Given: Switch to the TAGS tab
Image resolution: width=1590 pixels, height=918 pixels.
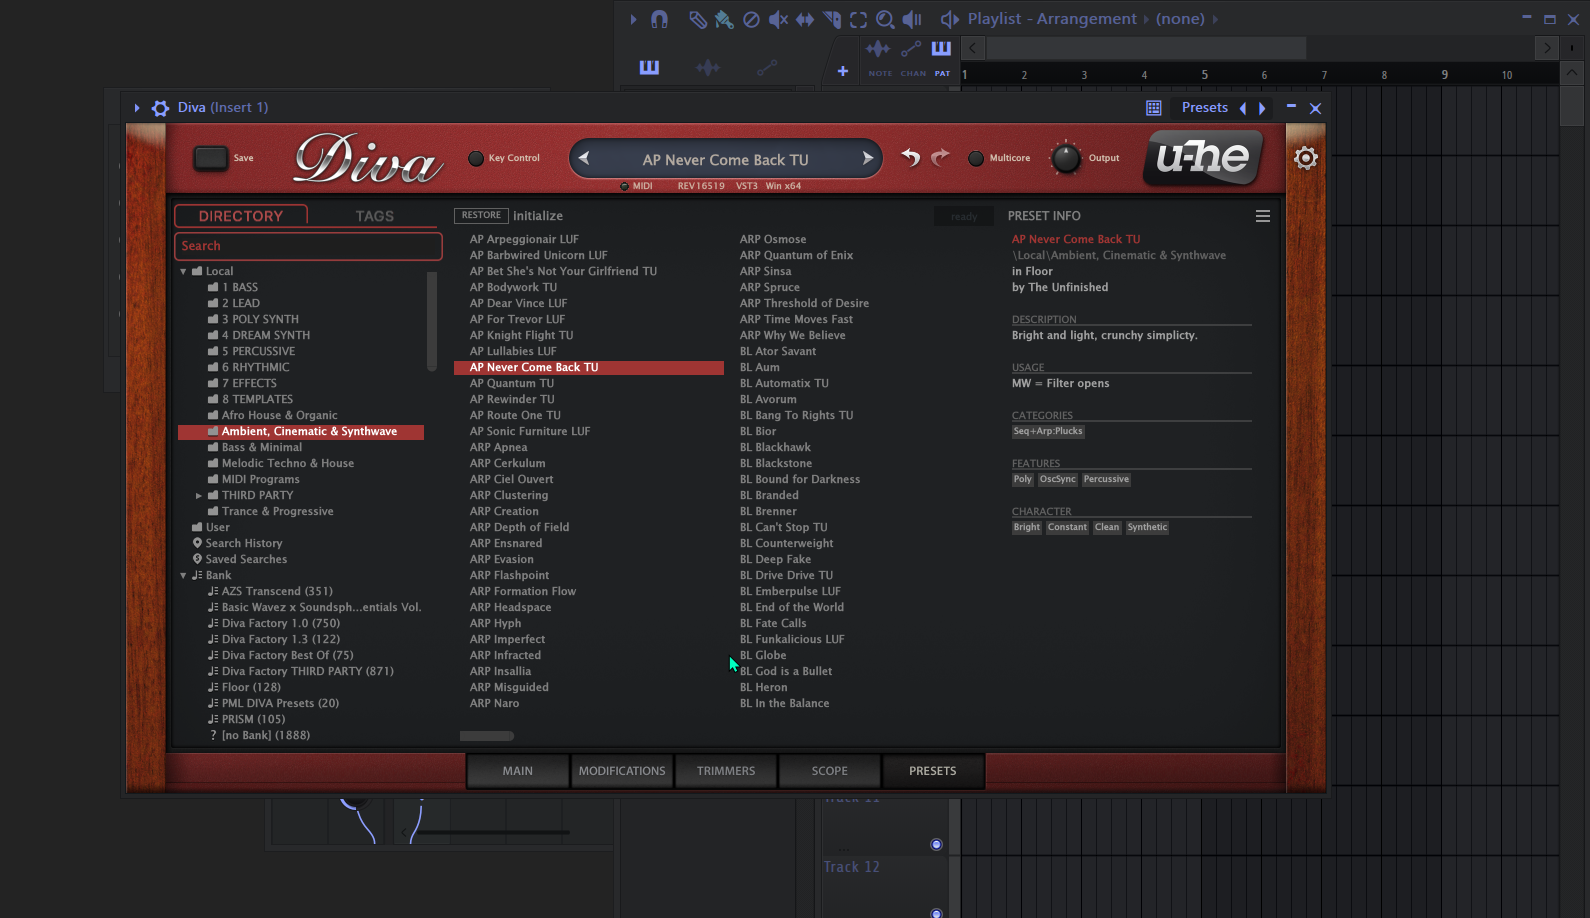Looking at the screenshot, I should [375, 216].
